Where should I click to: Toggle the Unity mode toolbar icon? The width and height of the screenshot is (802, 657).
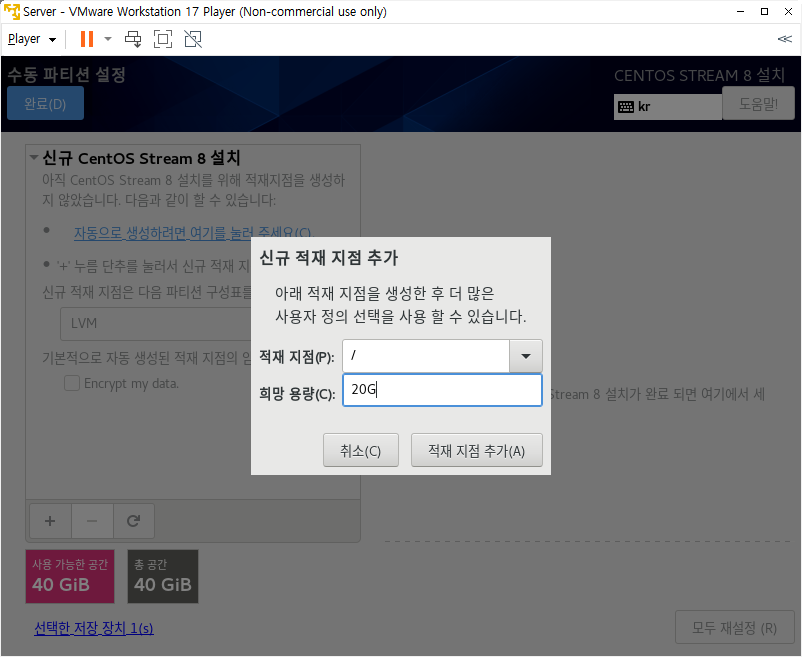click(x=193, y=39)
